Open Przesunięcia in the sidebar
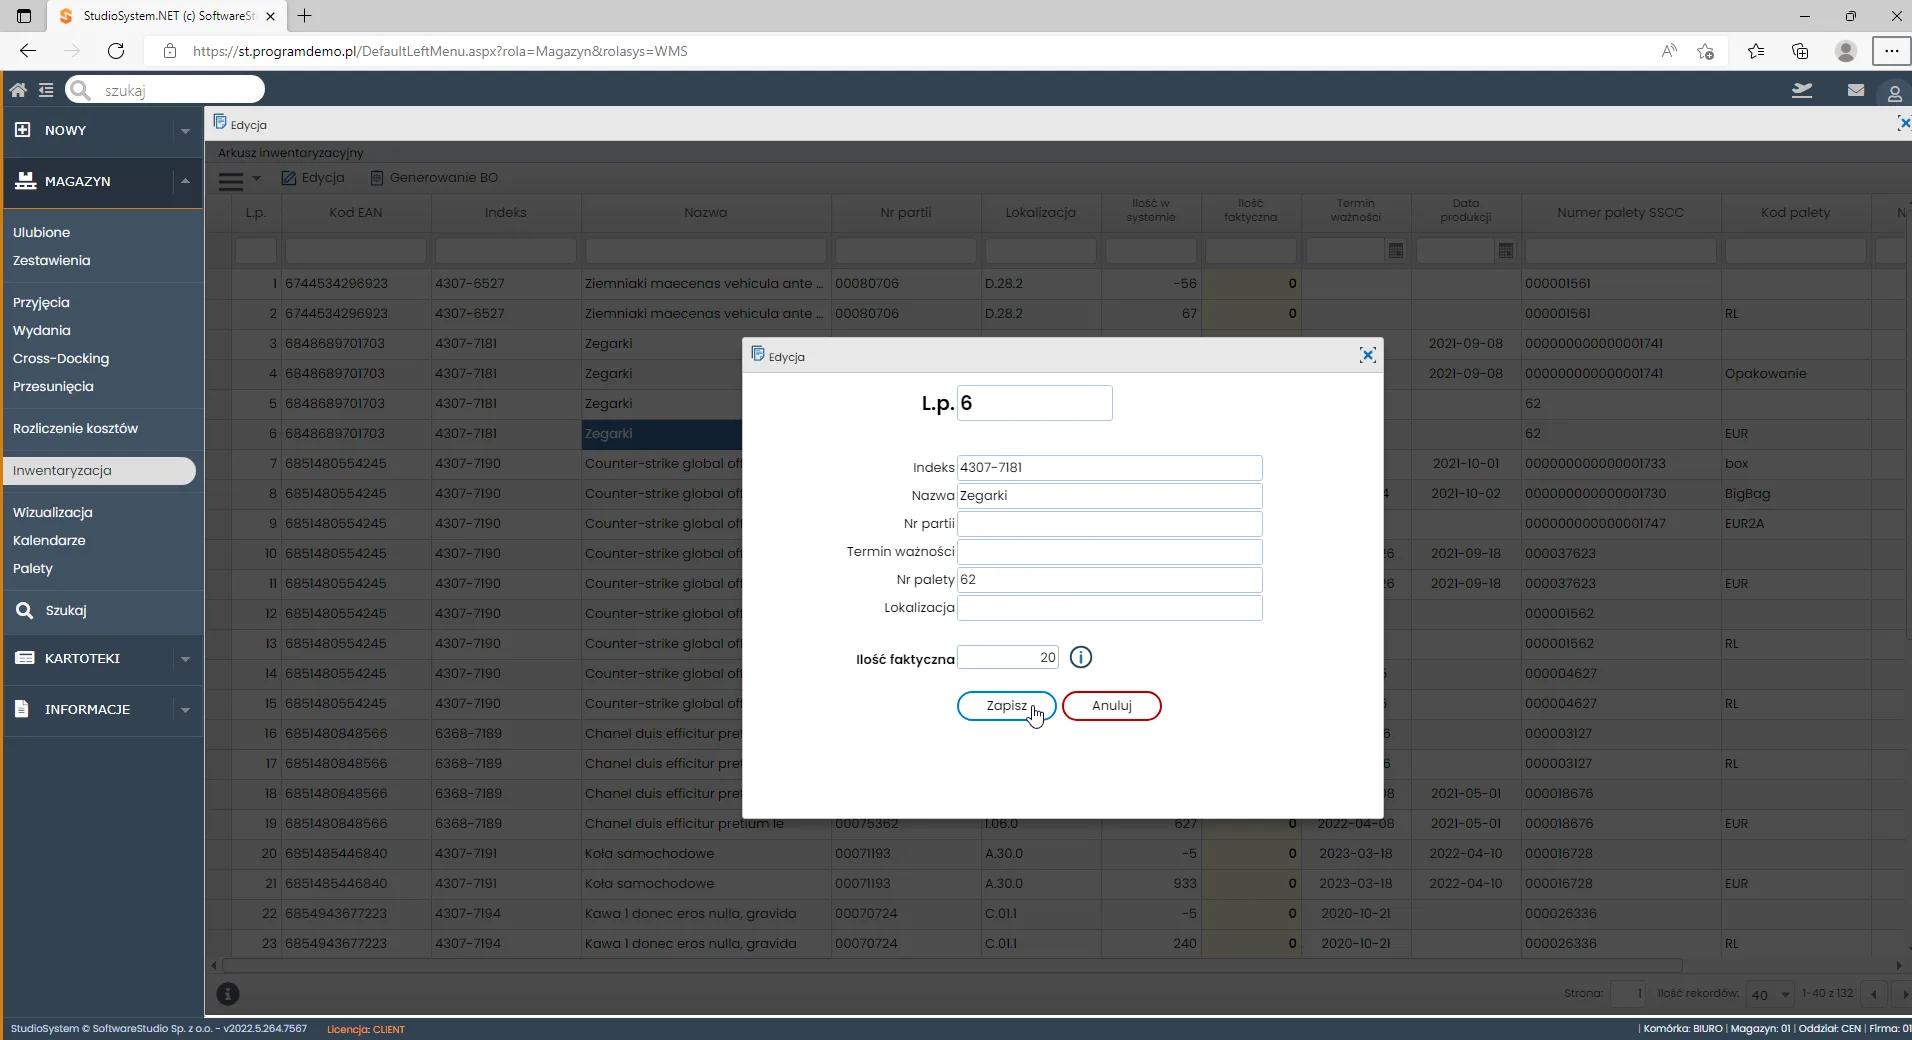 click(53, 386)
